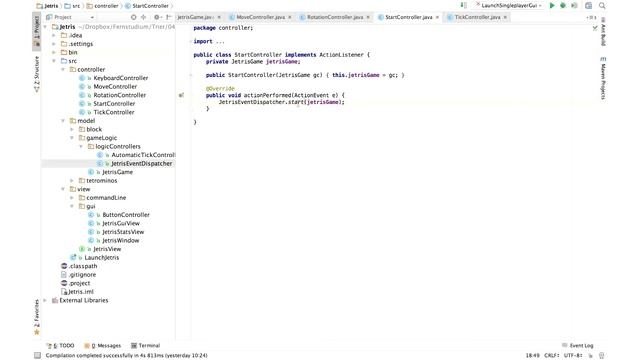Toggle the Project tool window stripe button
The height and width of the screenshot is (360, 640).
(x=37, y=31)
